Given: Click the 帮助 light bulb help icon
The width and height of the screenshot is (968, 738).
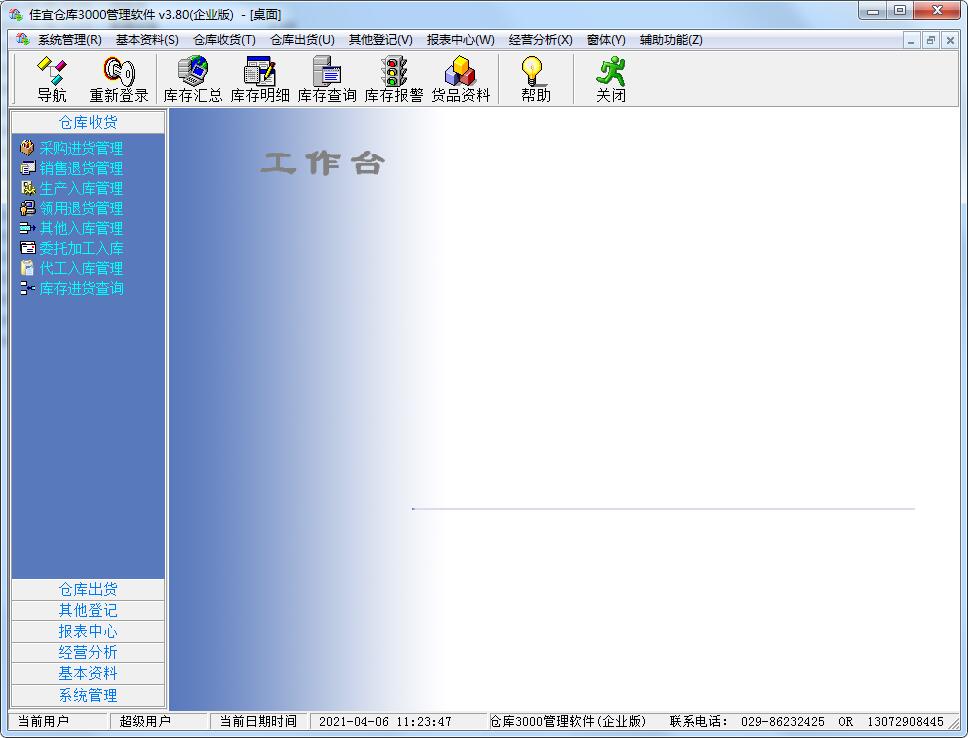Looking at the screenshot, I should [532, 71].
